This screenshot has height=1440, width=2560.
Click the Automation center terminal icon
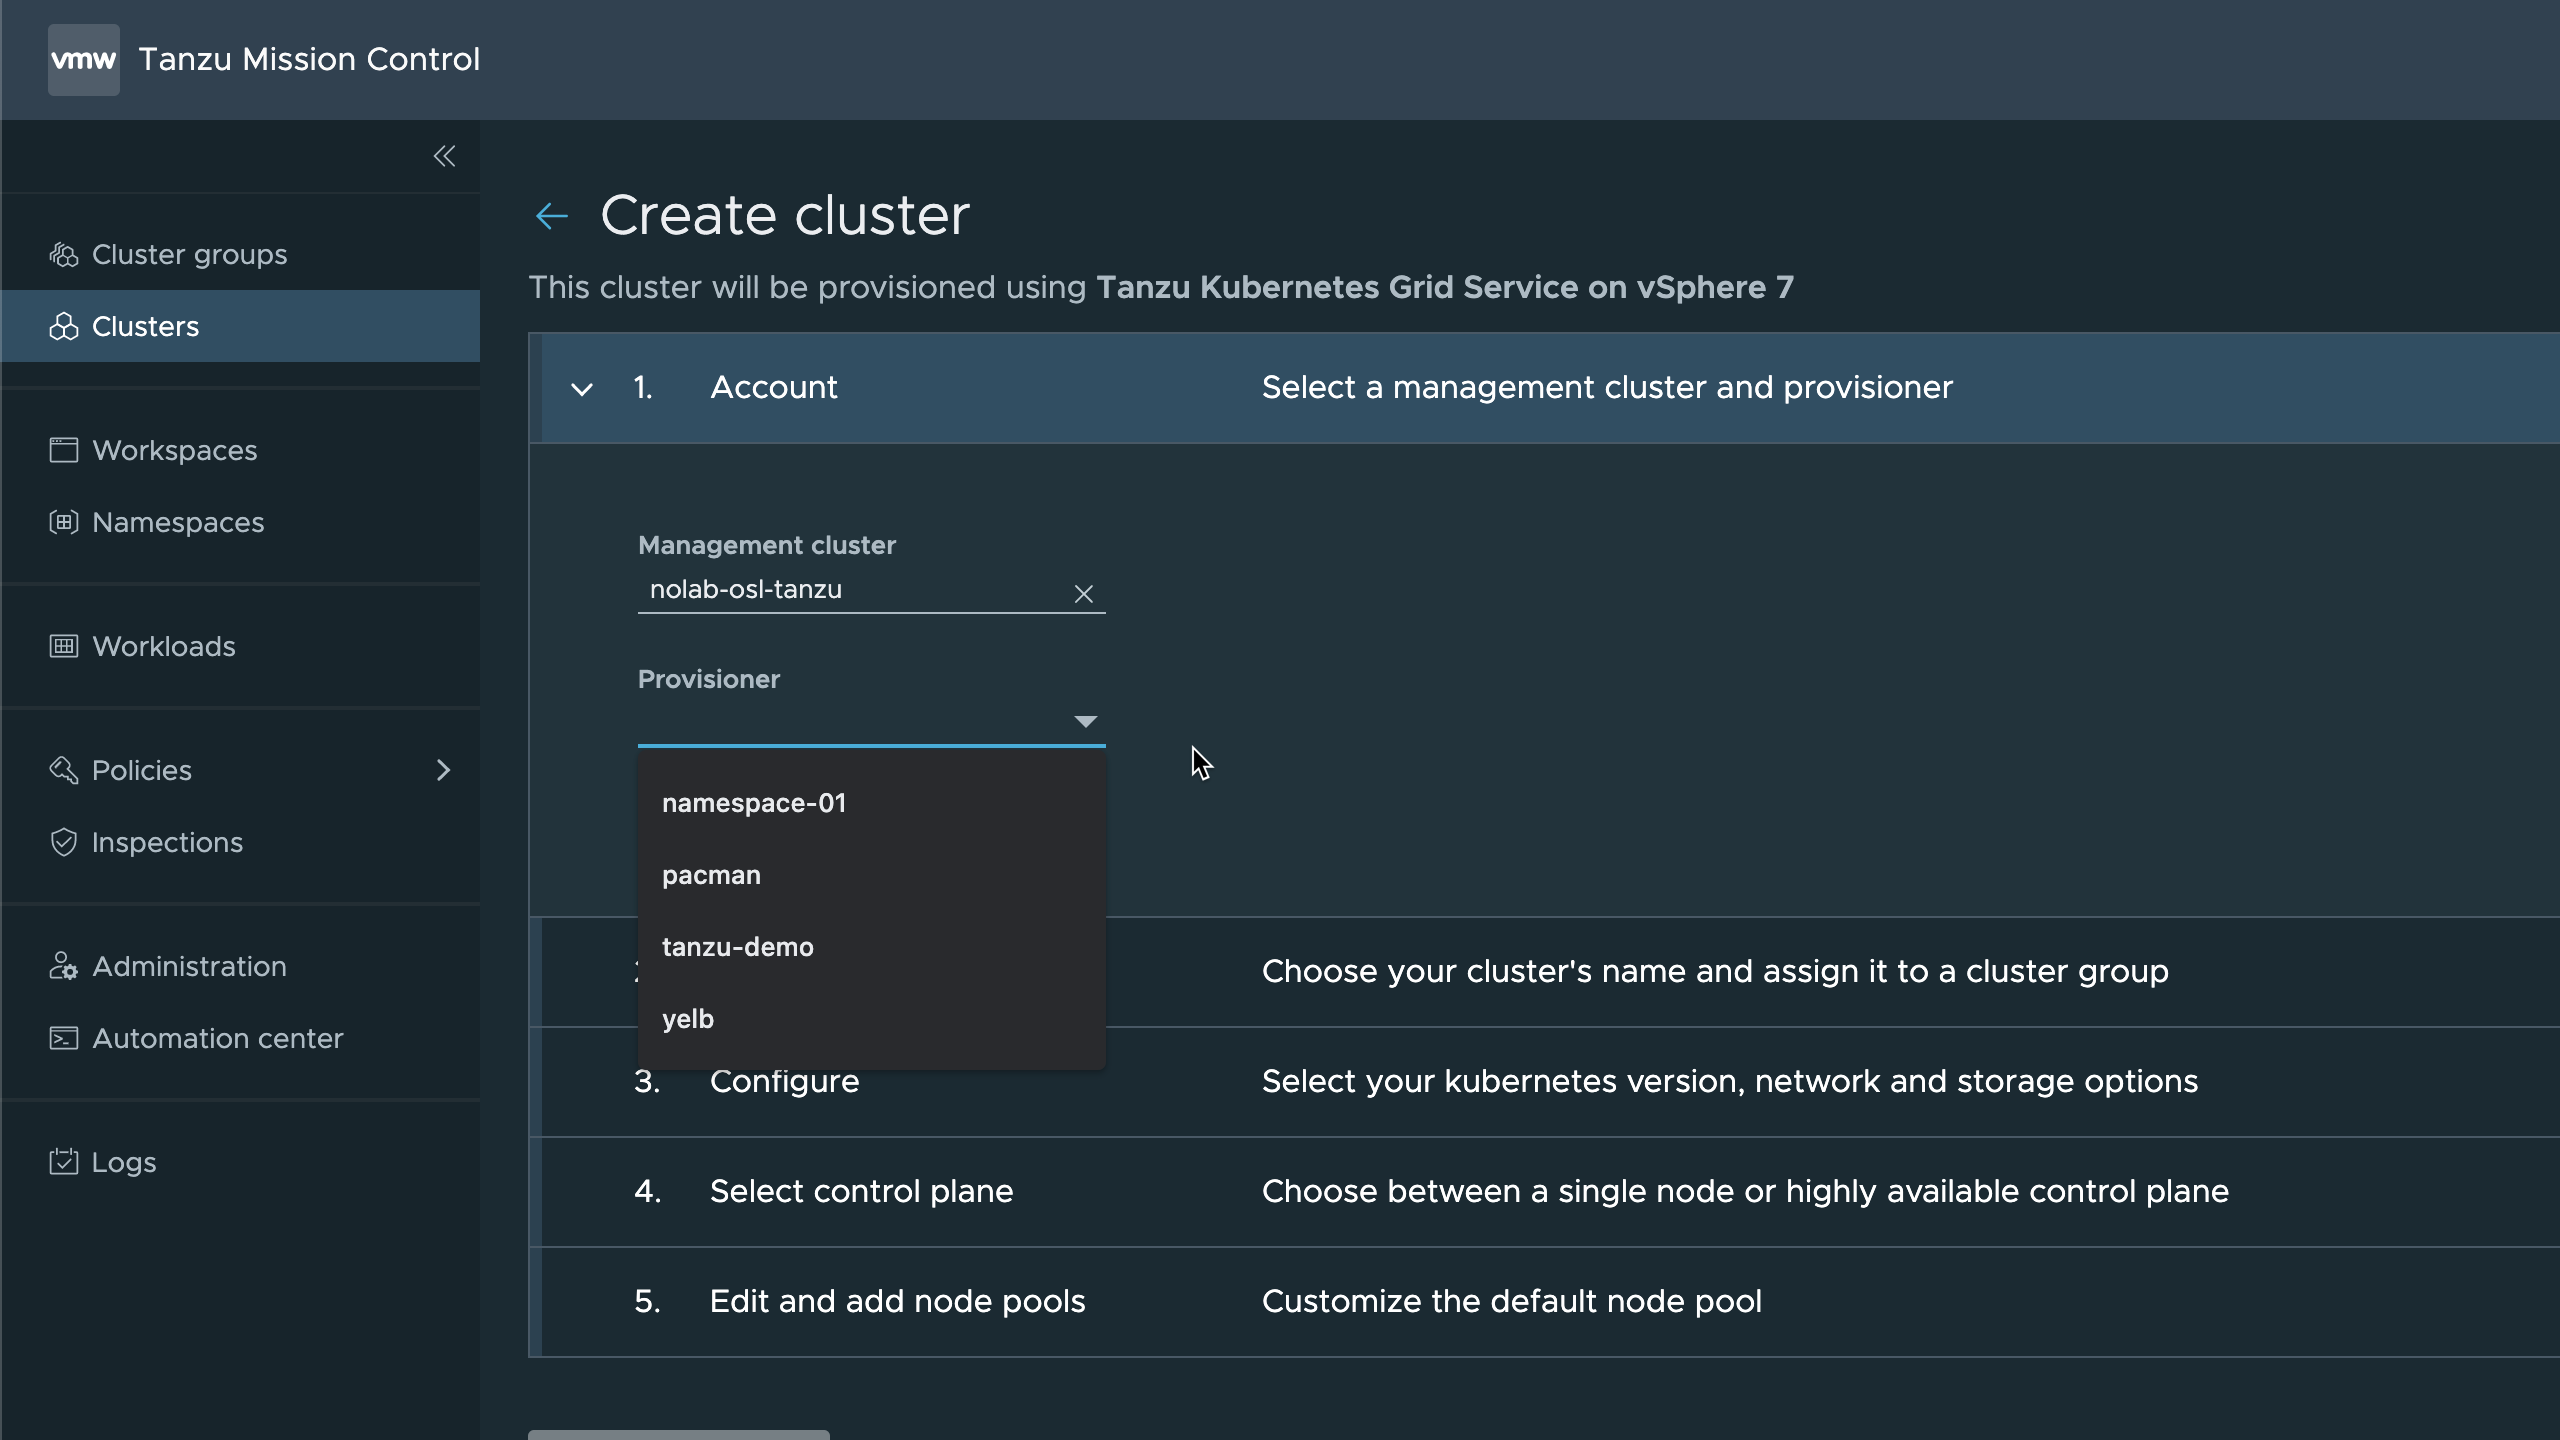click(x=64, y=1038)
